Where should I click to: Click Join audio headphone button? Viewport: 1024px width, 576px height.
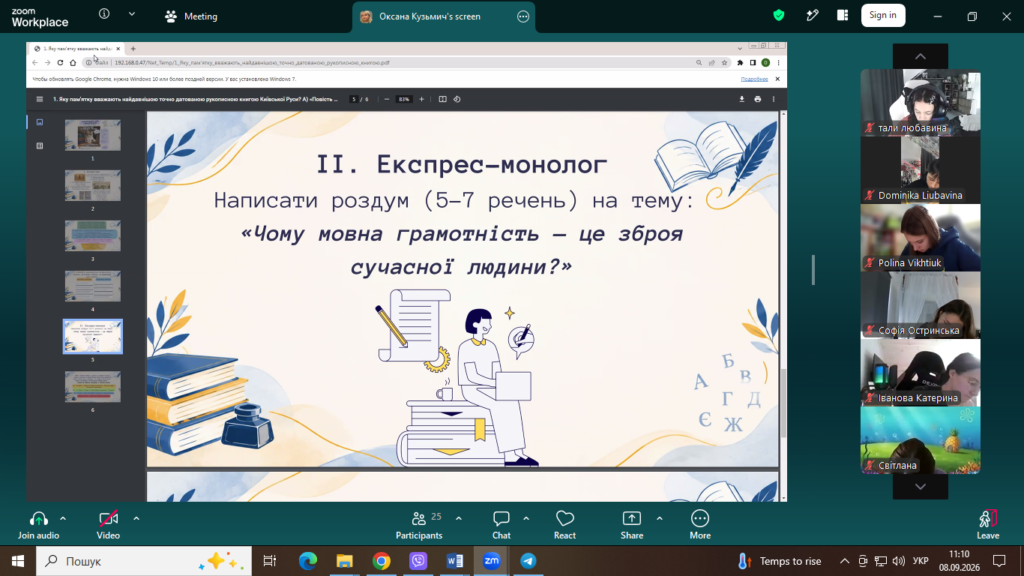pos(39,525)
